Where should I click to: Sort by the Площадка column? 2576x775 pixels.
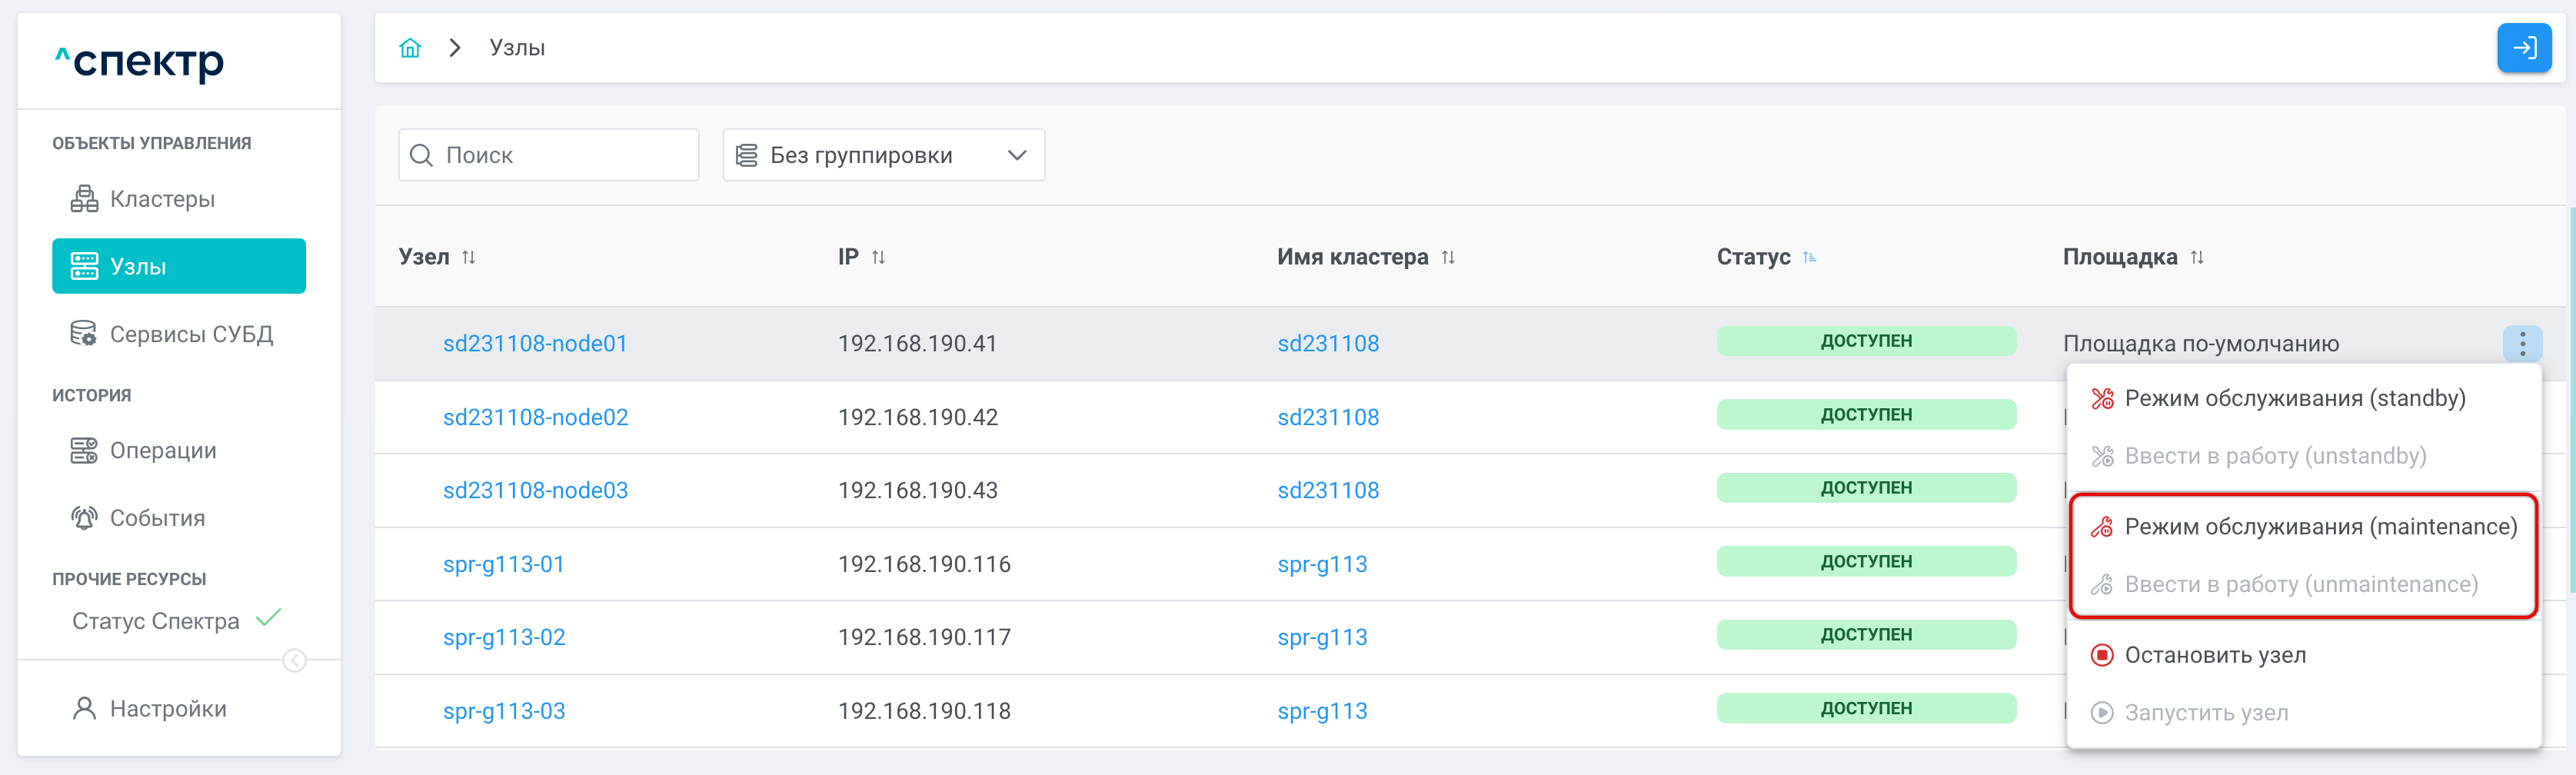[2196, 258]
